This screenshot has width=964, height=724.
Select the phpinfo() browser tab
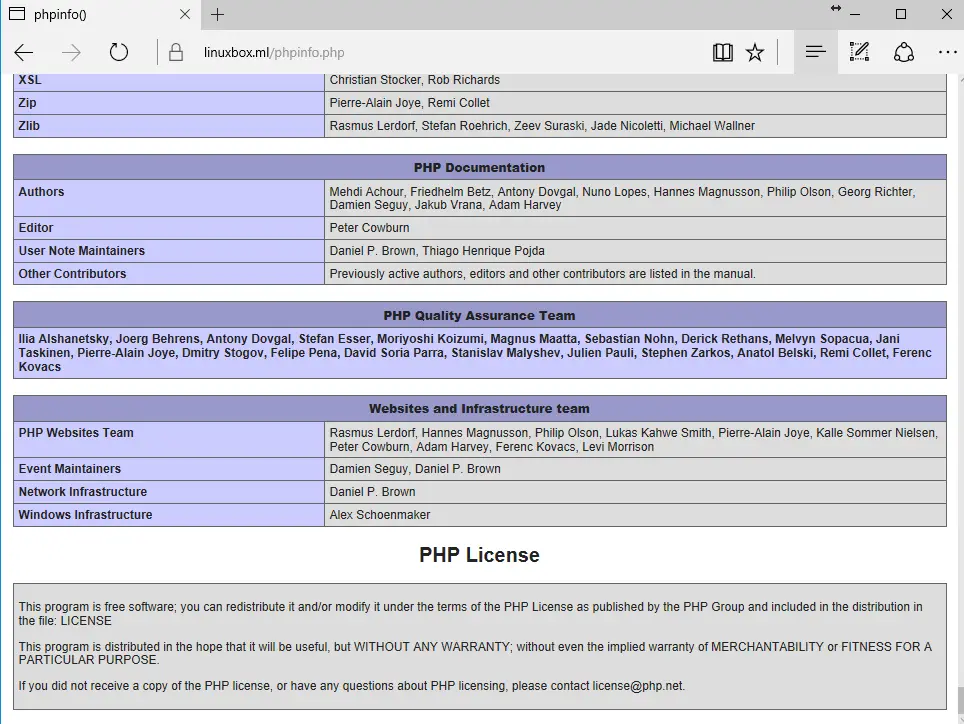(x=100, y=15)
